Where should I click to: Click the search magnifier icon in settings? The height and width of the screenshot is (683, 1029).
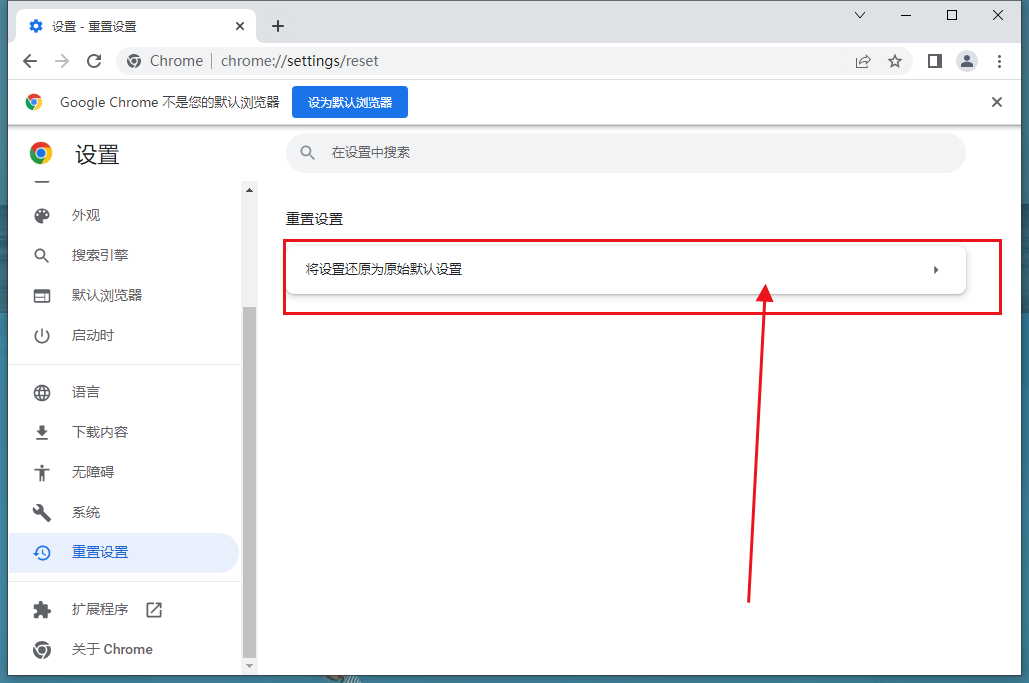click(x=307, y=153)
